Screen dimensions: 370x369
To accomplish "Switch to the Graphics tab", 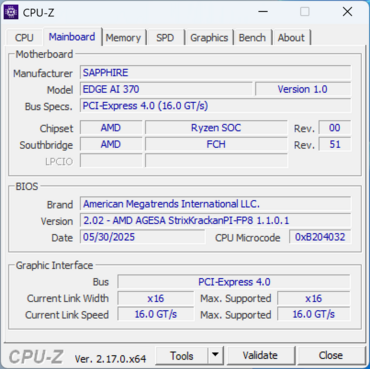I will coord(209,38).
